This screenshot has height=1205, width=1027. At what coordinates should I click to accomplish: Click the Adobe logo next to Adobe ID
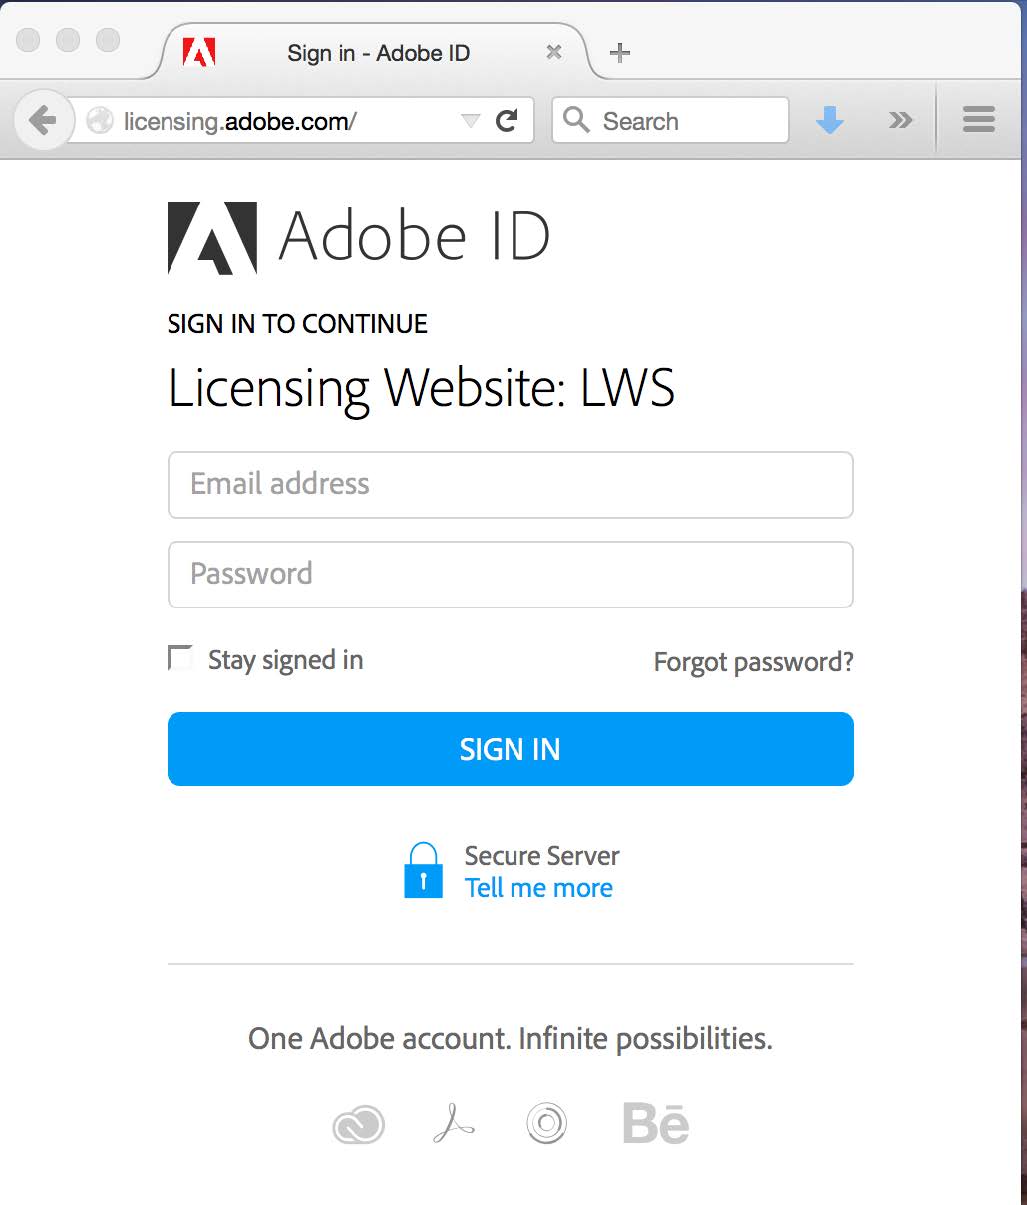212,238
